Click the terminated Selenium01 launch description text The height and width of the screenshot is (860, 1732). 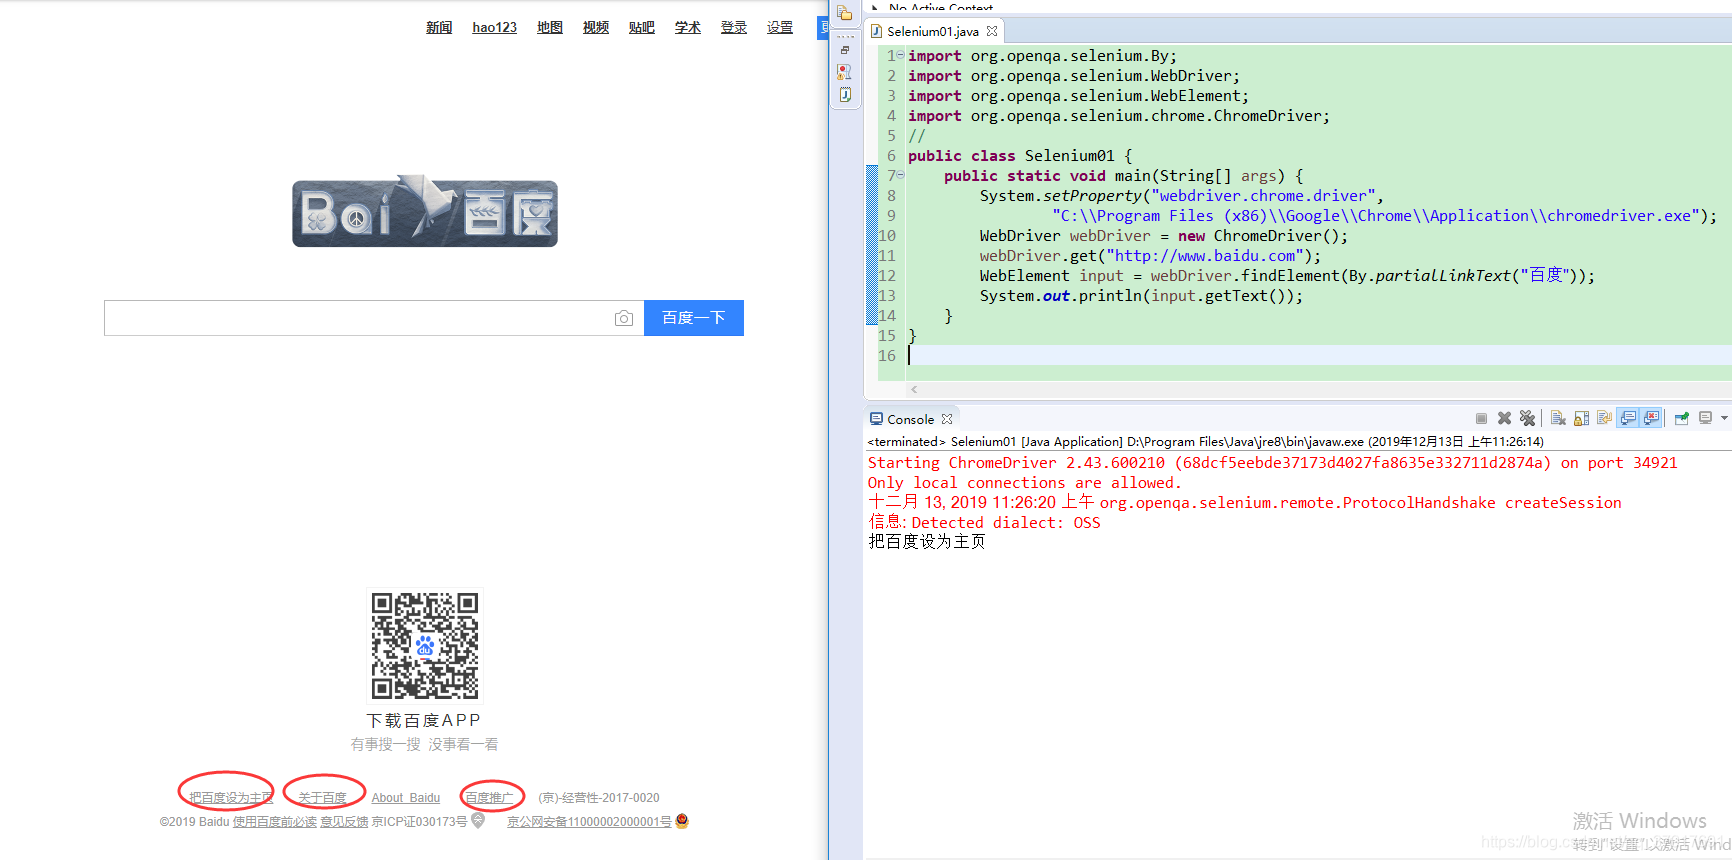(1206, 441)
